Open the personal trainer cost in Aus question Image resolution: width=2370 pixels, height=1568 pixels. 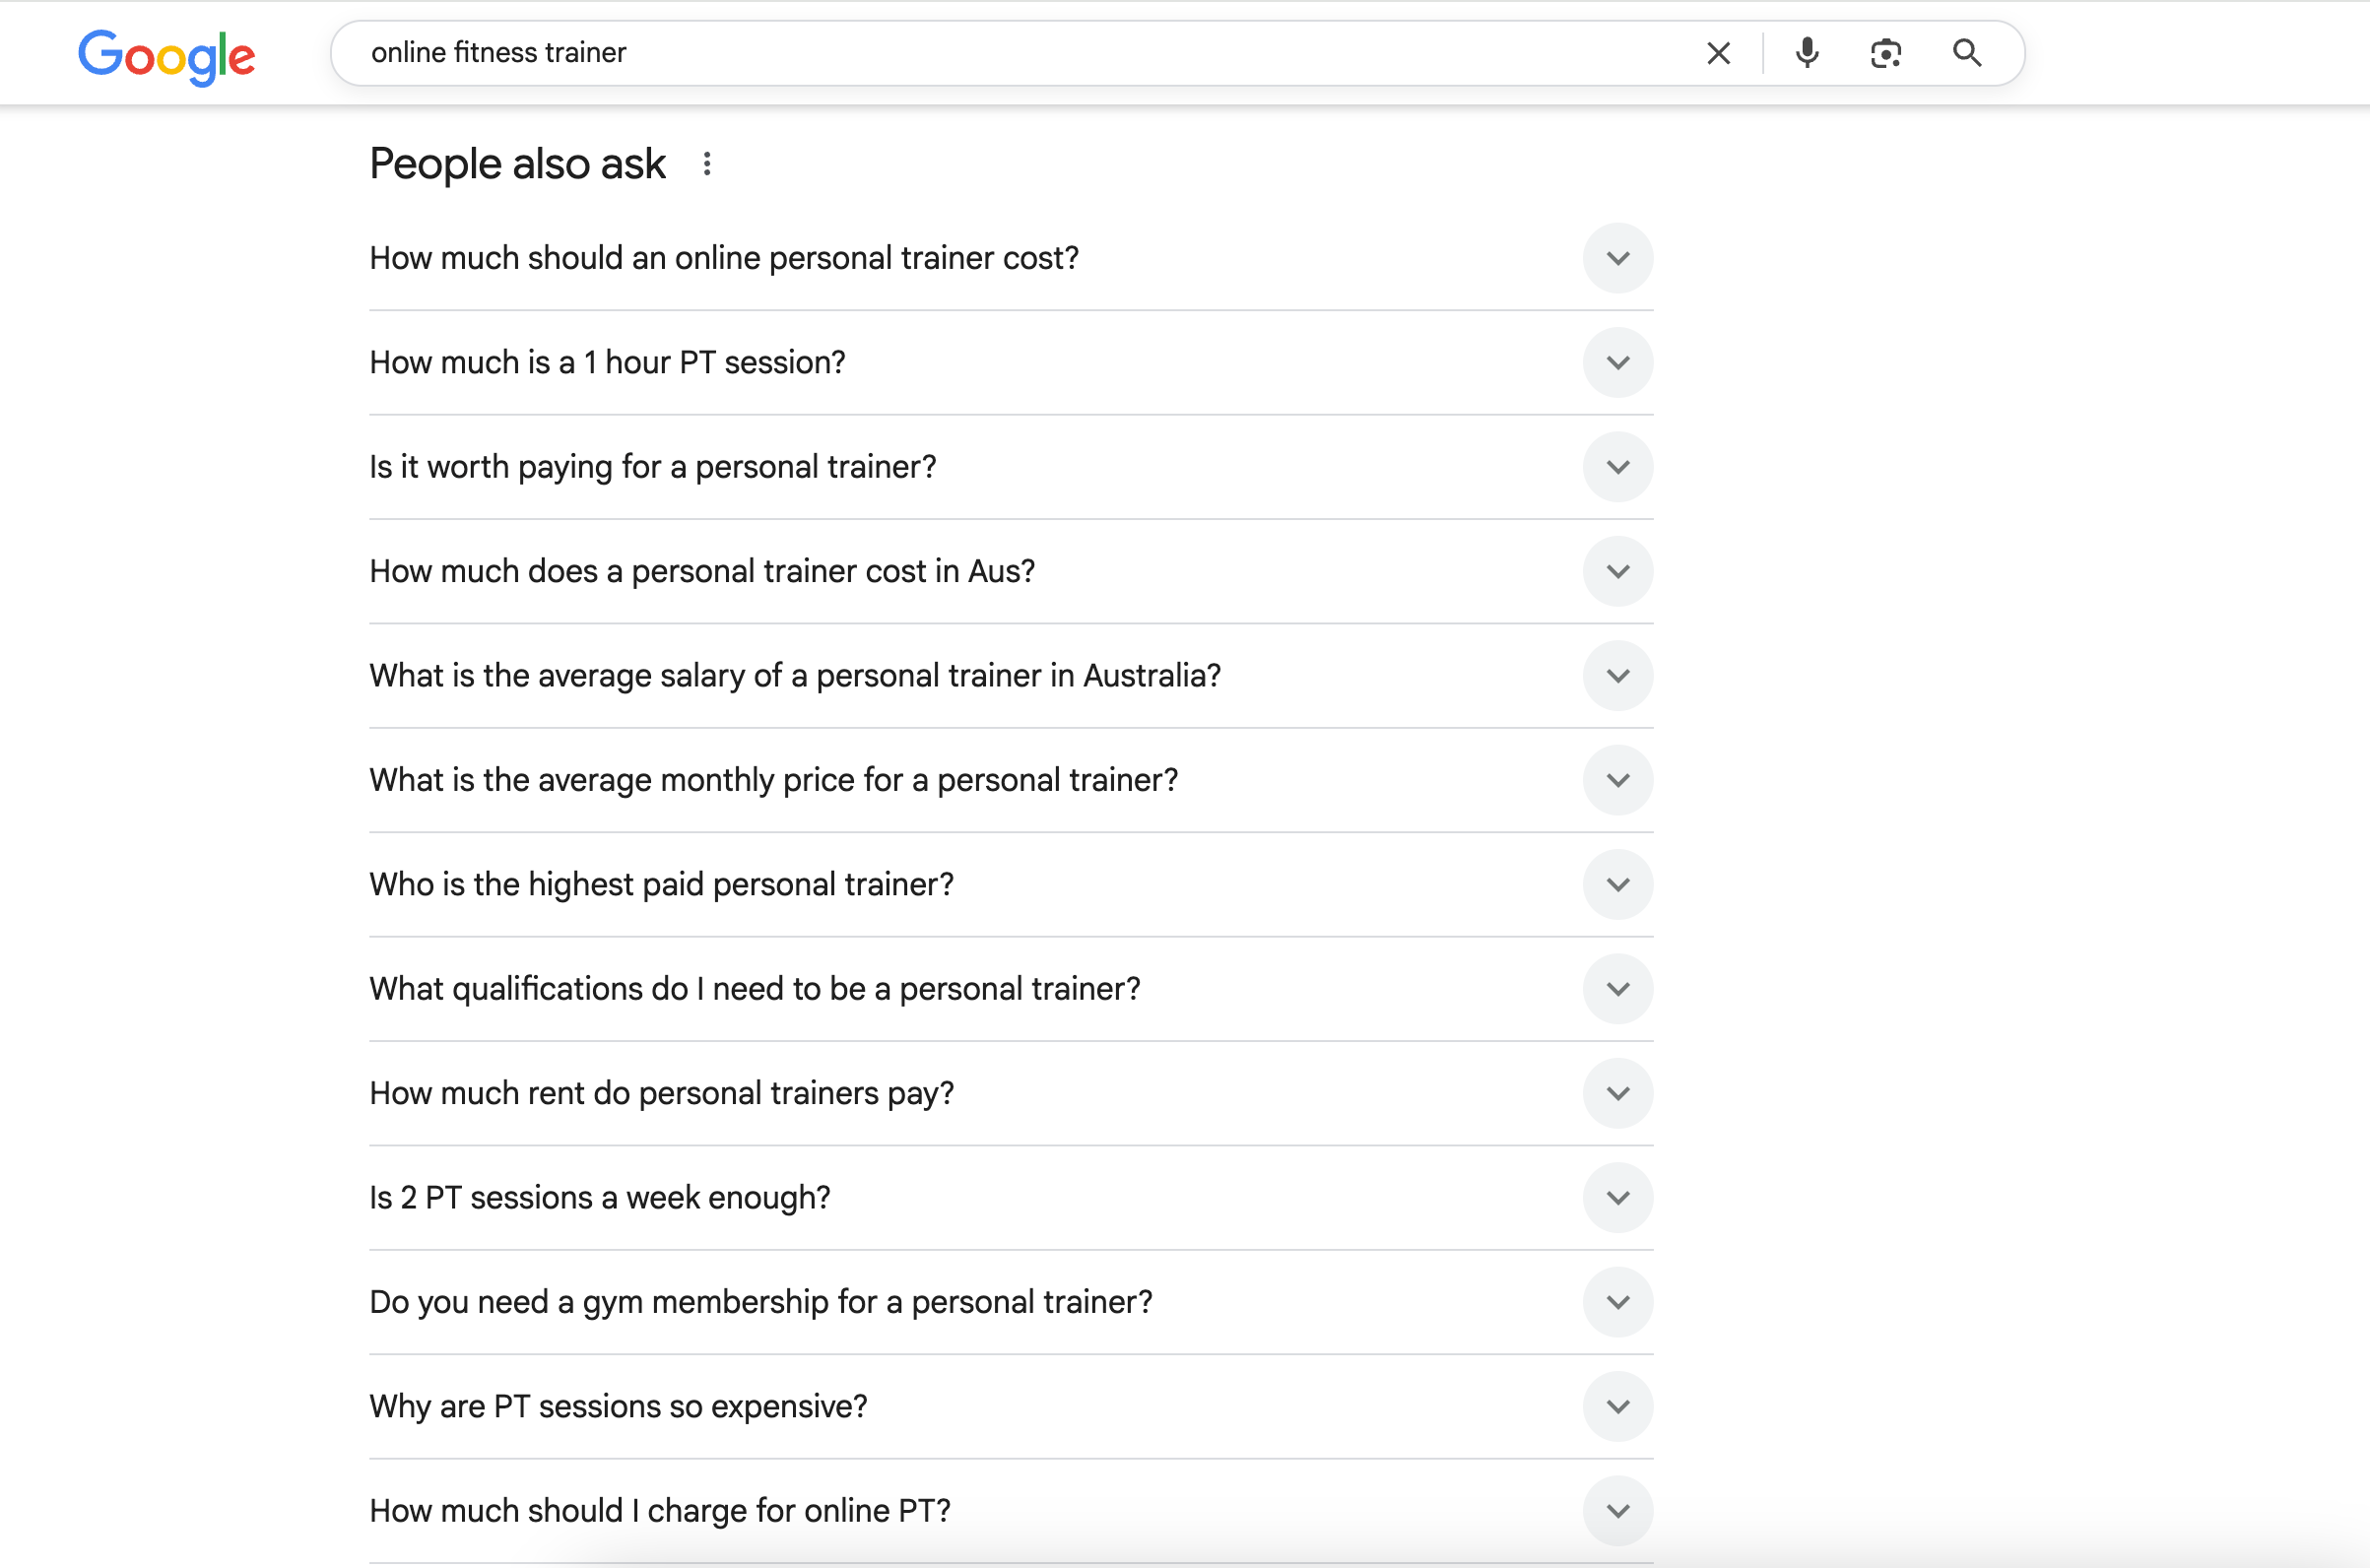tap(1617, 572)
